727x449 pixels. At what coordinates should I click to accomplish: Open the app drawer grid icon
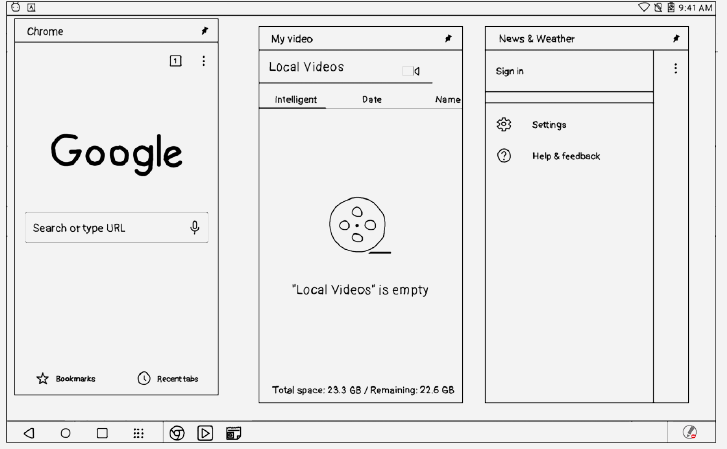(138, 433)
